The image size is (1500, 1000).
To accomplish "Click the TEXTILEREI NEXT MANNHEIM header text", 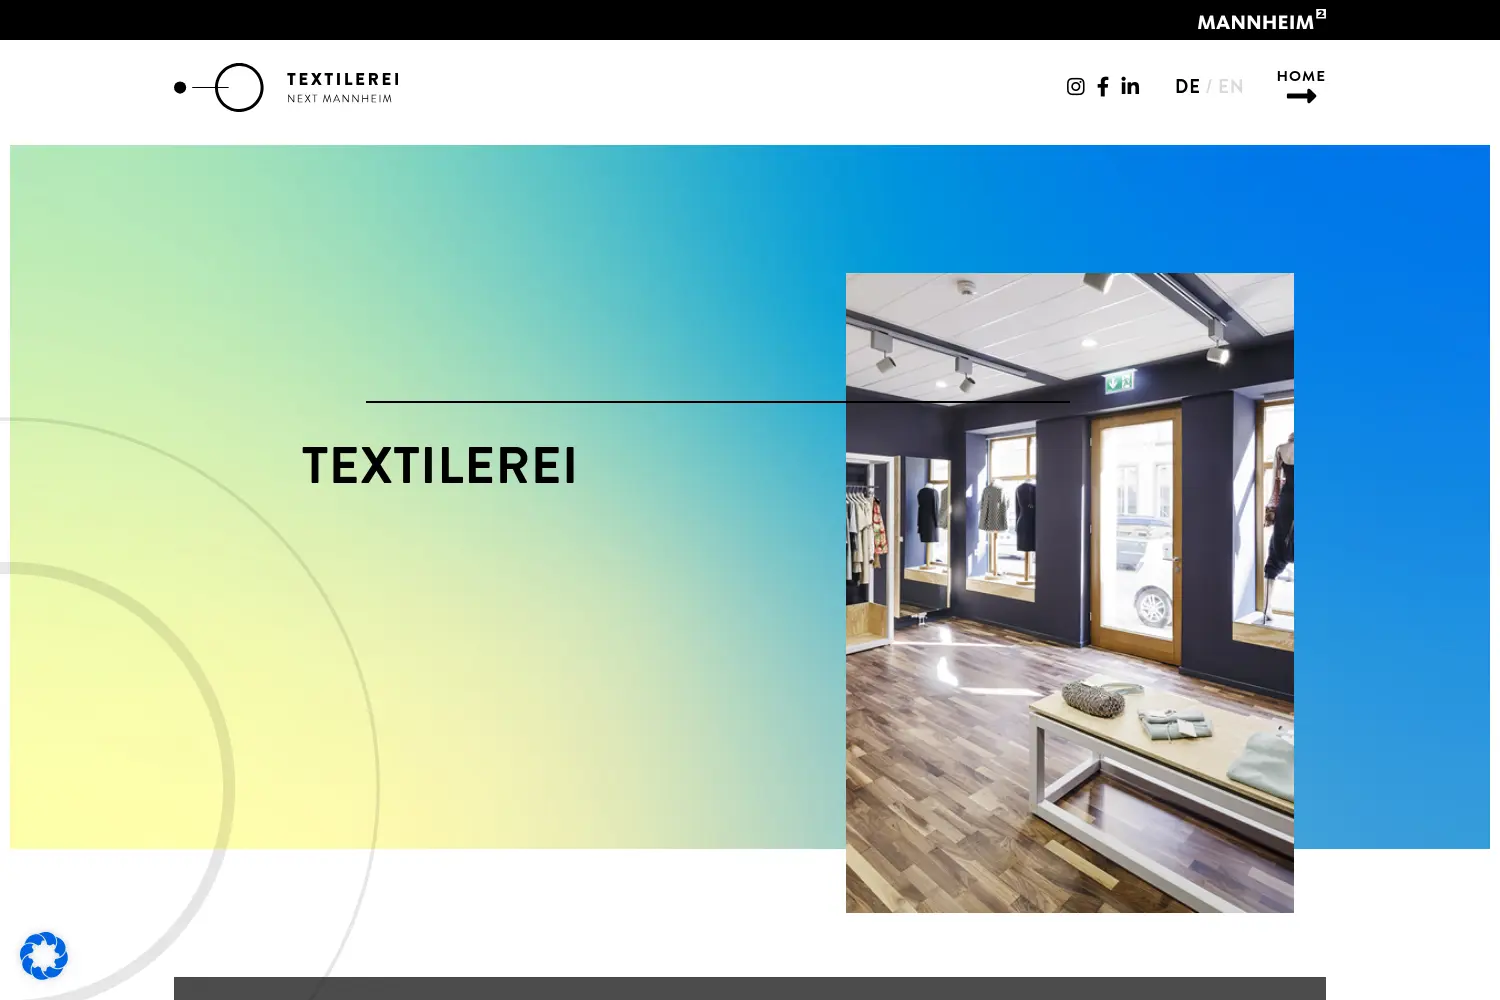I will (343, 87).
